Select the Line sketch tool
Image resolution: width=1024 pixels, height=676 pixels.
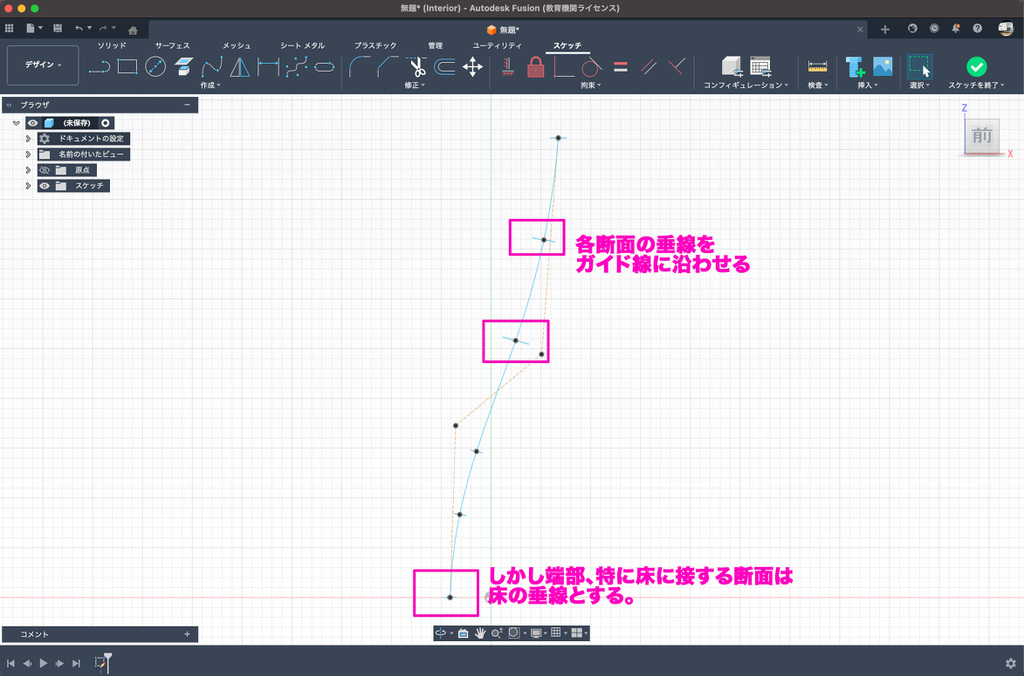(x=99, y=67)
